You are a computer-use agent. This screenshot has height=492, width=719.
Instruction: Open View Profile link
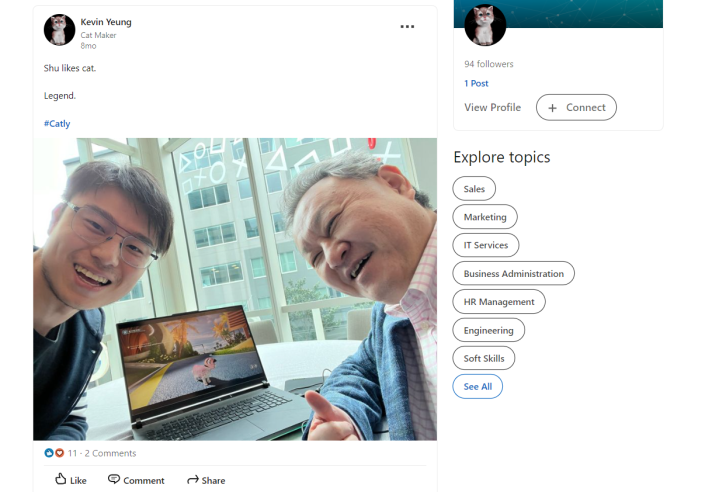492,107
